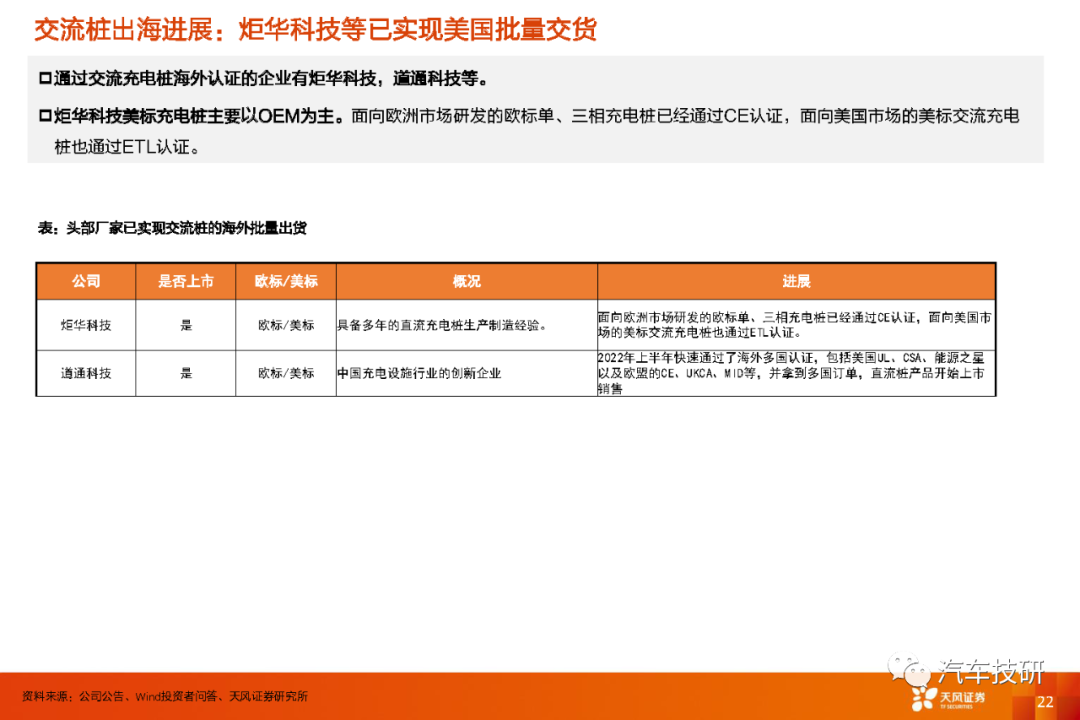Select the "炬华科技" company cell
The height and width of the screenshot is (720, 1080).
click(86, 325)
